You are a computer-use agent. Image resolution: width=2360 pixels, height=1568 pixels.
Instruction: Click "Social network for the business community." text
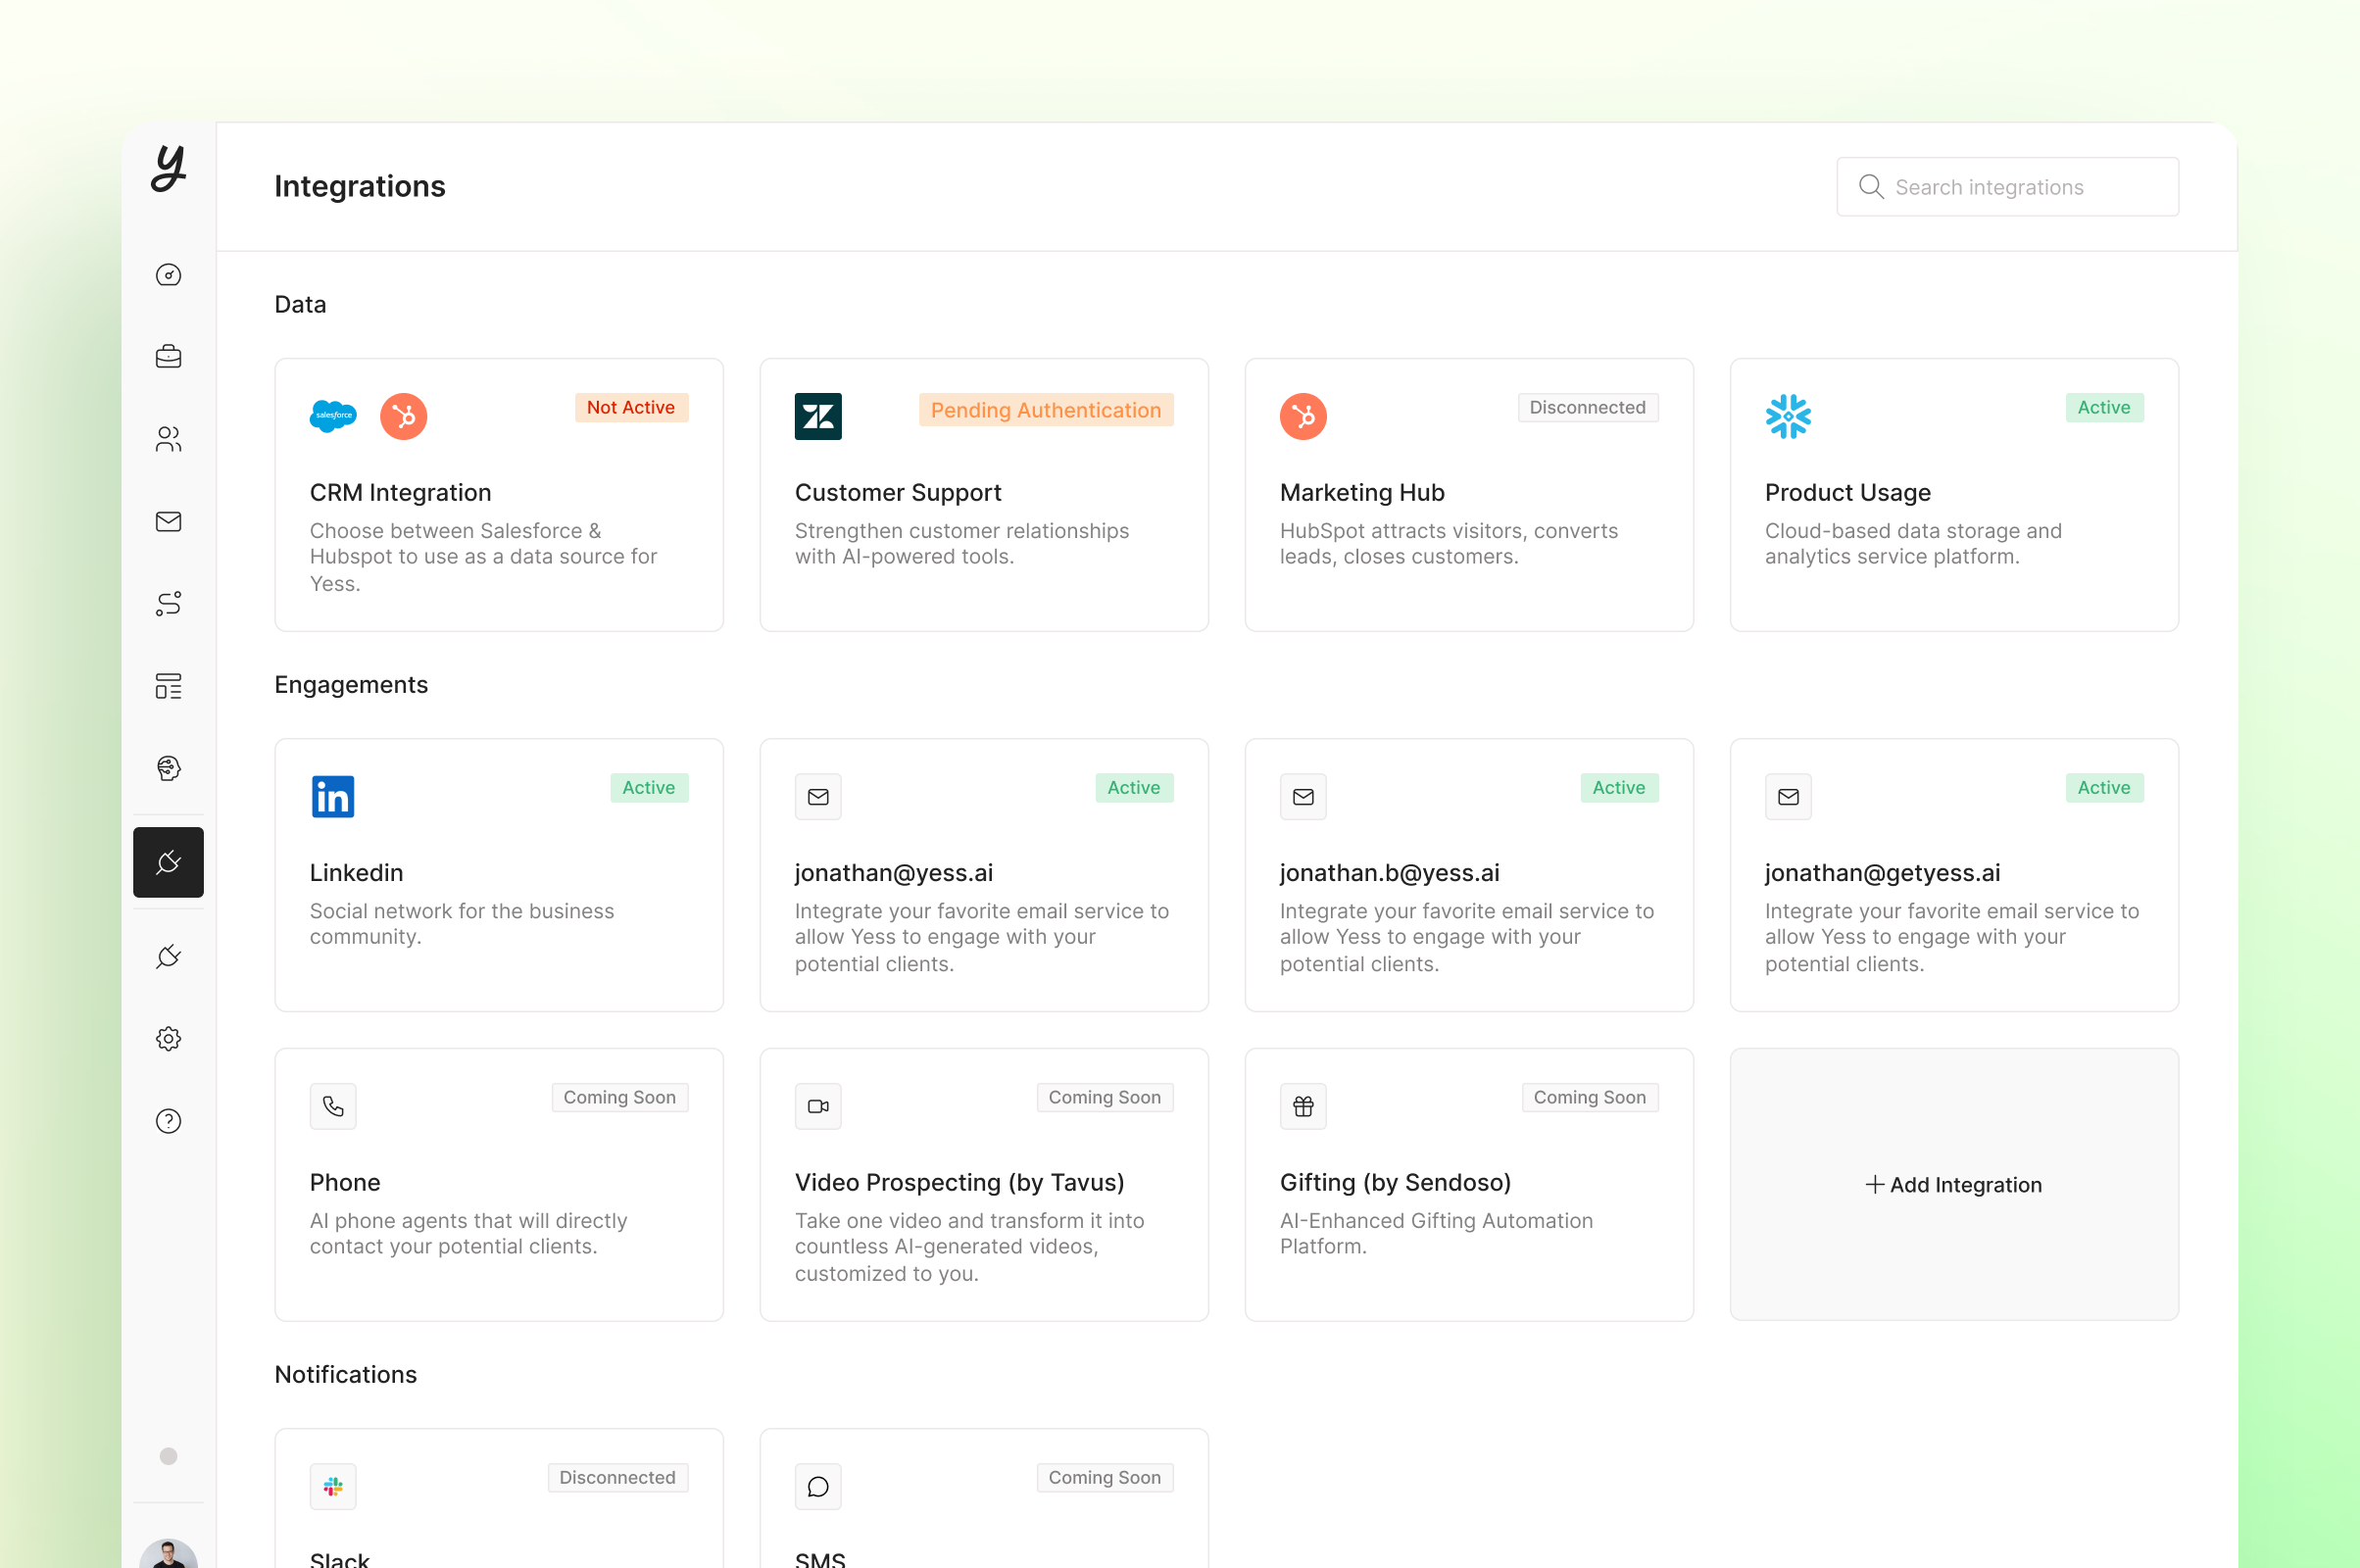tap(462, 924)
